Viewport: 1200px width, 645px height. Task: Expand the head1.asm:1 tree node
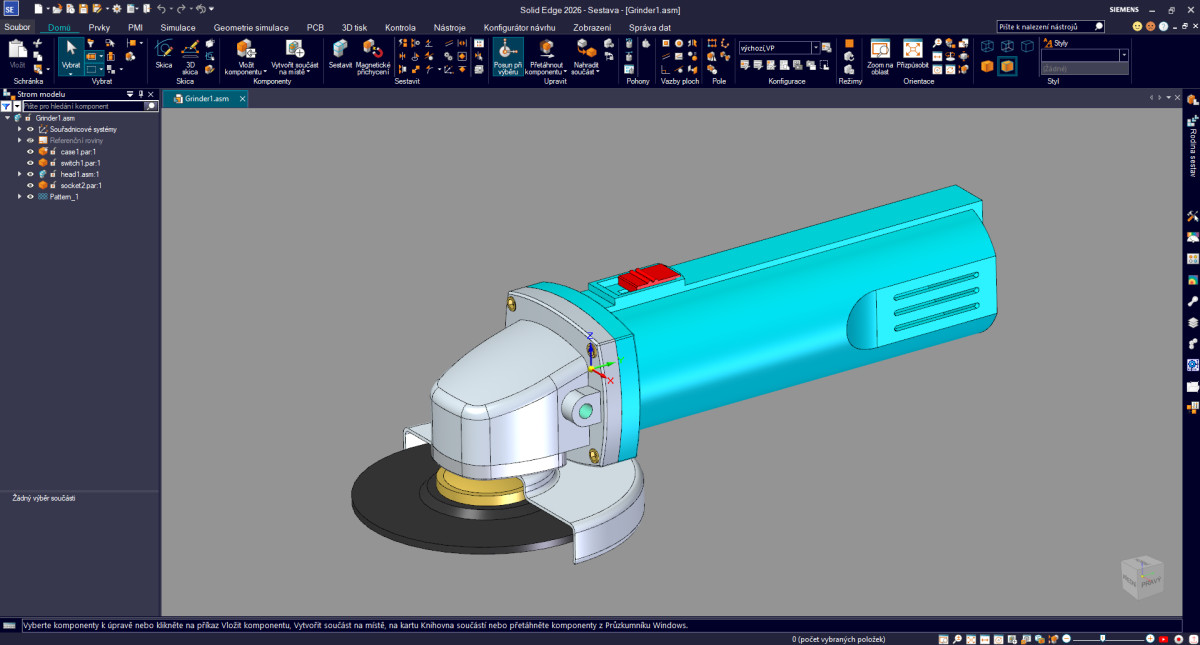tap(19, 174)
